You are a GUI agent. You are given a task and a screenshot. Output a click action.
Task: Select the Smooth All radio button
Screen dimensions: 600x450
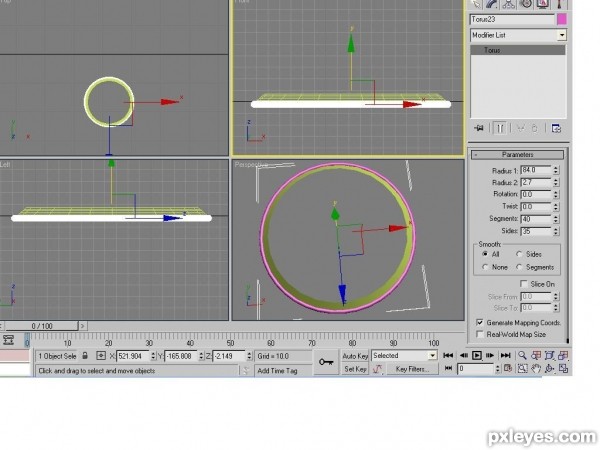tap(485, 254)
